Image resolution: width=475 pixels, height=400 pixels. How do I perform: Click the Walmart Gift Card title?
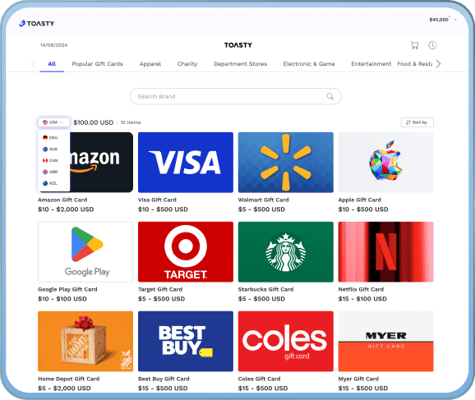(263, 200)
